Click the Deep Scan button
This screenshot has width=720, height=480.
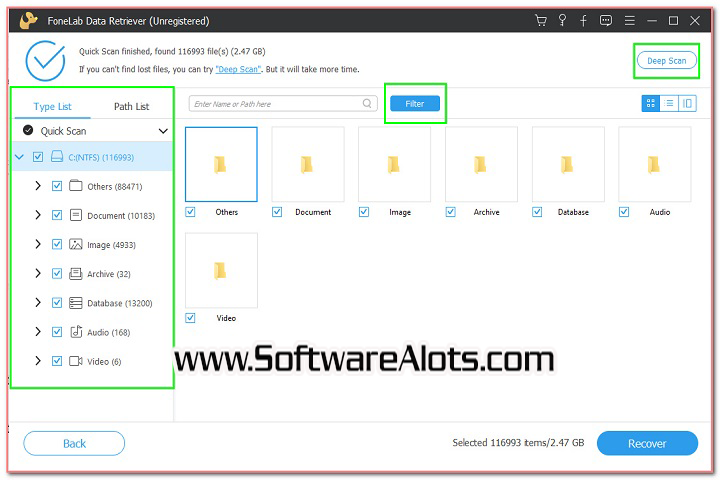tap(666, 61)
